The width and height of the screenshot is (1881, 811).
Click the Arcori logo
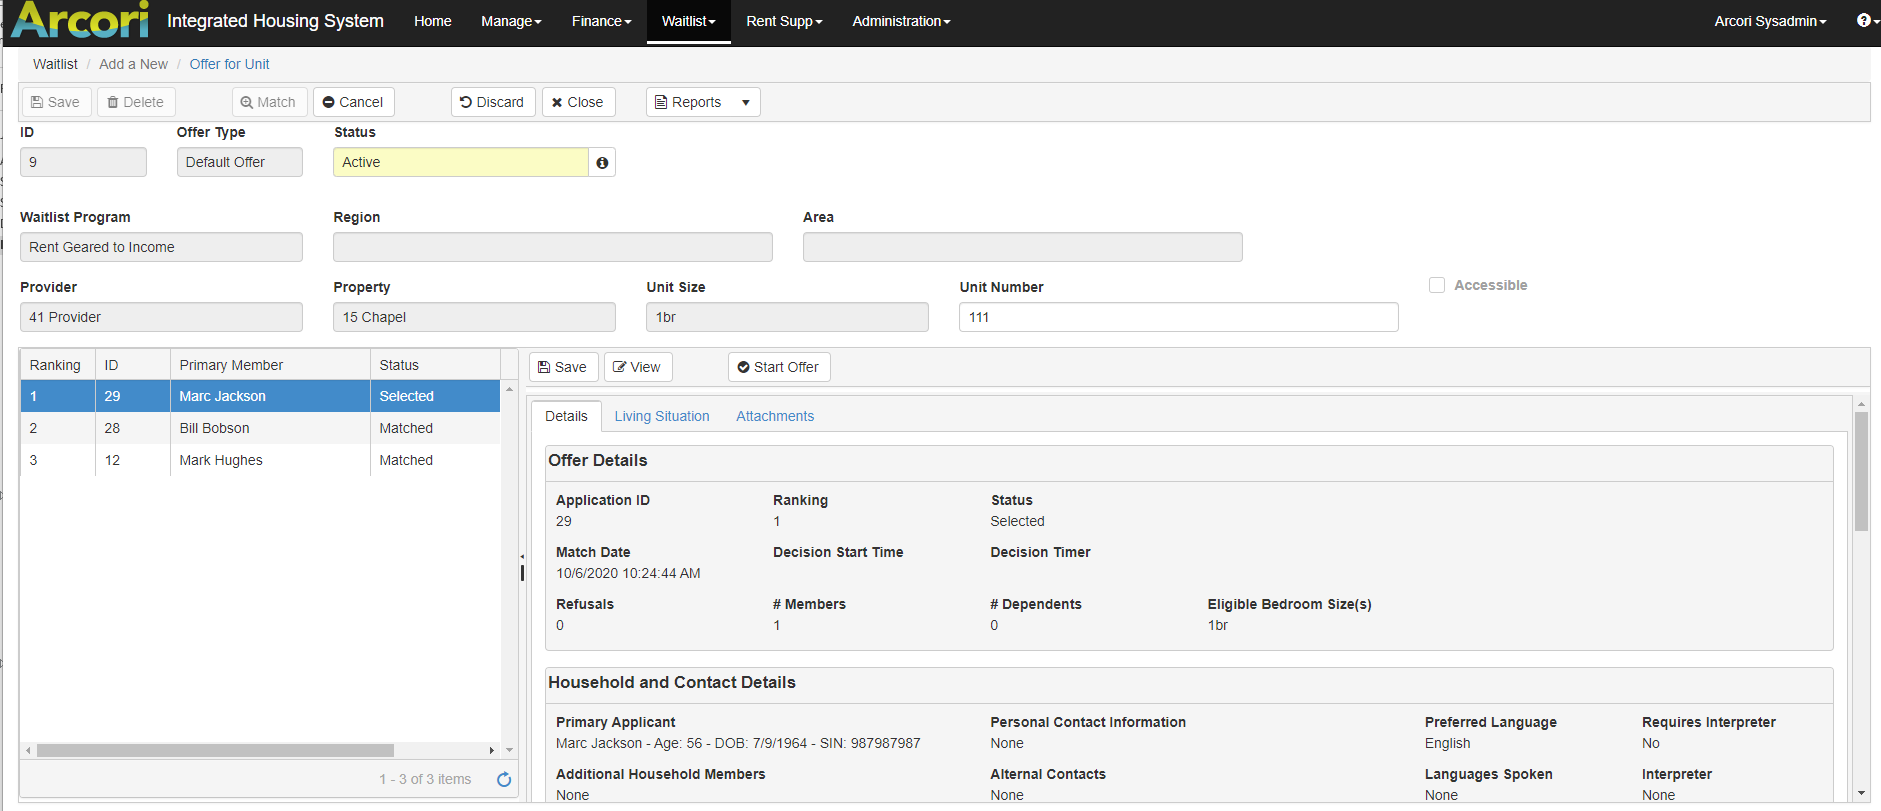tap(80, 20)
